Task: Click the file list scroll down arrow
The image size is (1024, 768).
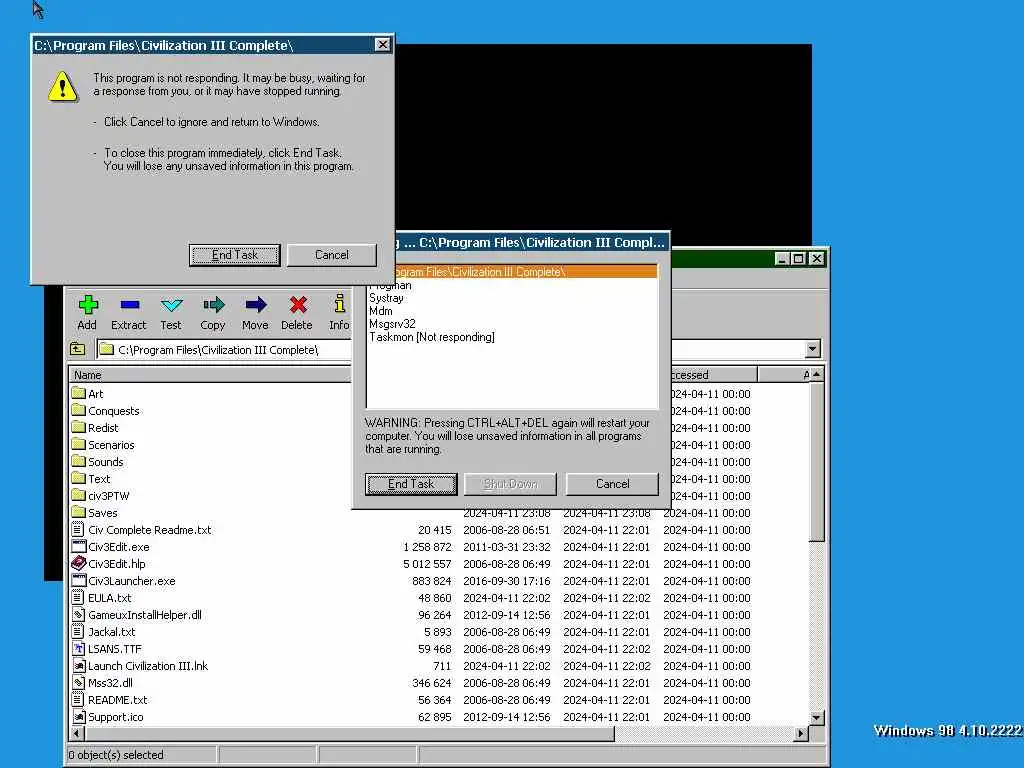Action: 816,718
